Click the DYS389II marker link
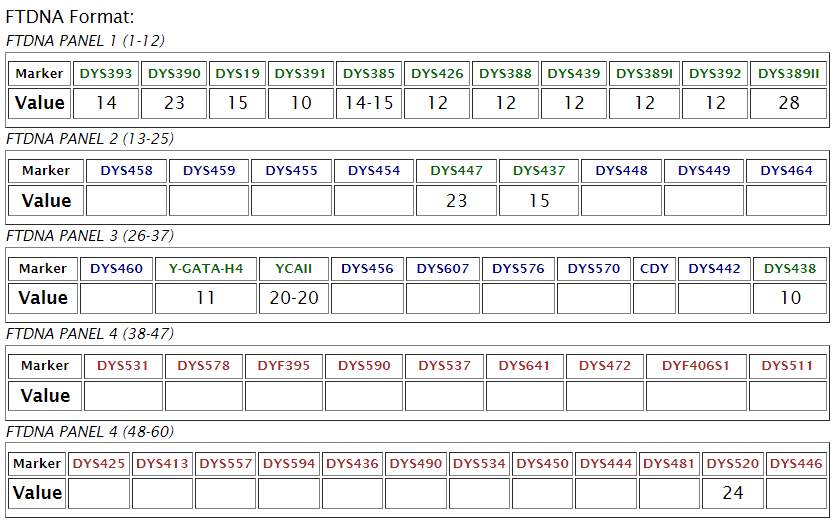Image resolution: width=835 pixels, height=522 pixels. [x=788, y=74]
